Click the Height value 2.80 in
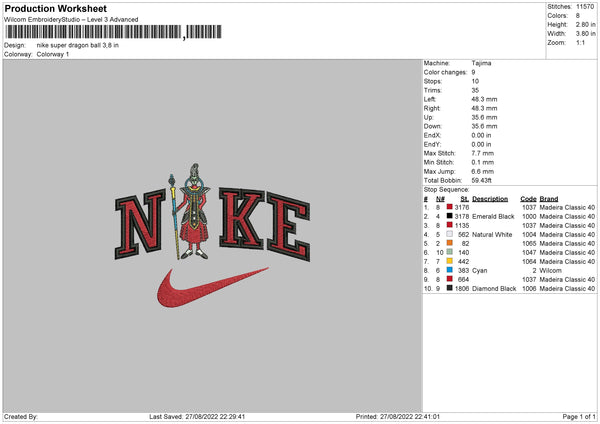This screenshot has width=600, height=424. (585, 24)
